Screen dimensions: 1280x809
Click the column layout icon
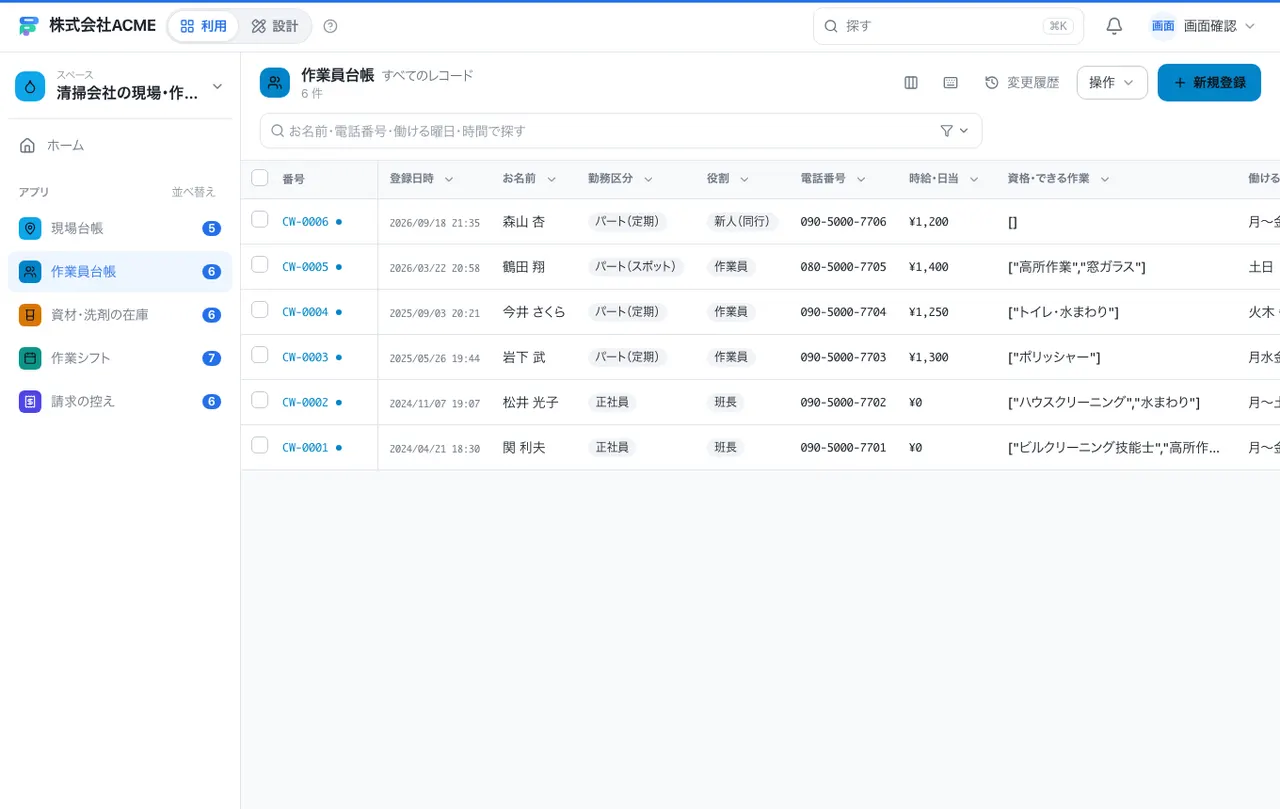(x=911, y=83)
